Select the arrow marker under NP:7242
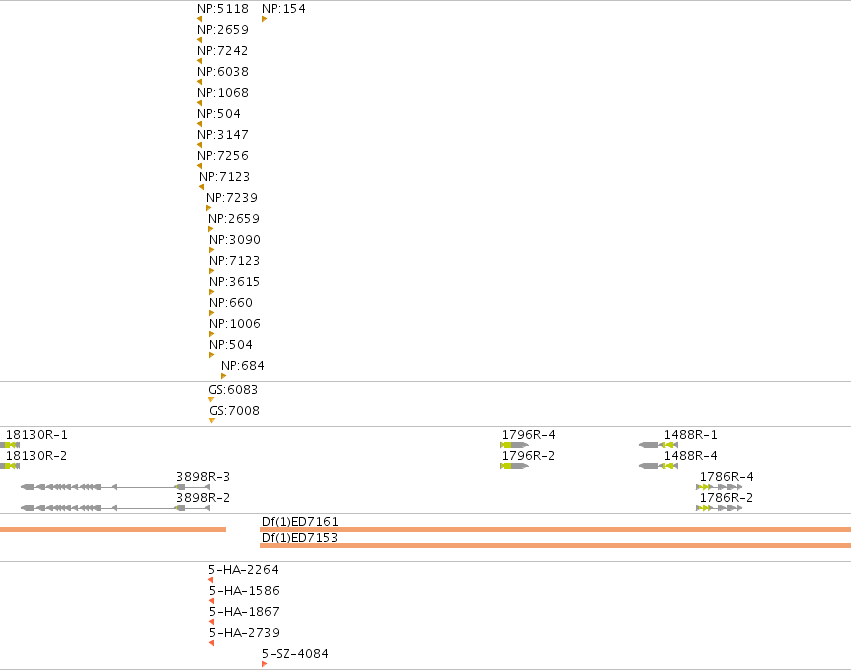 199,61
